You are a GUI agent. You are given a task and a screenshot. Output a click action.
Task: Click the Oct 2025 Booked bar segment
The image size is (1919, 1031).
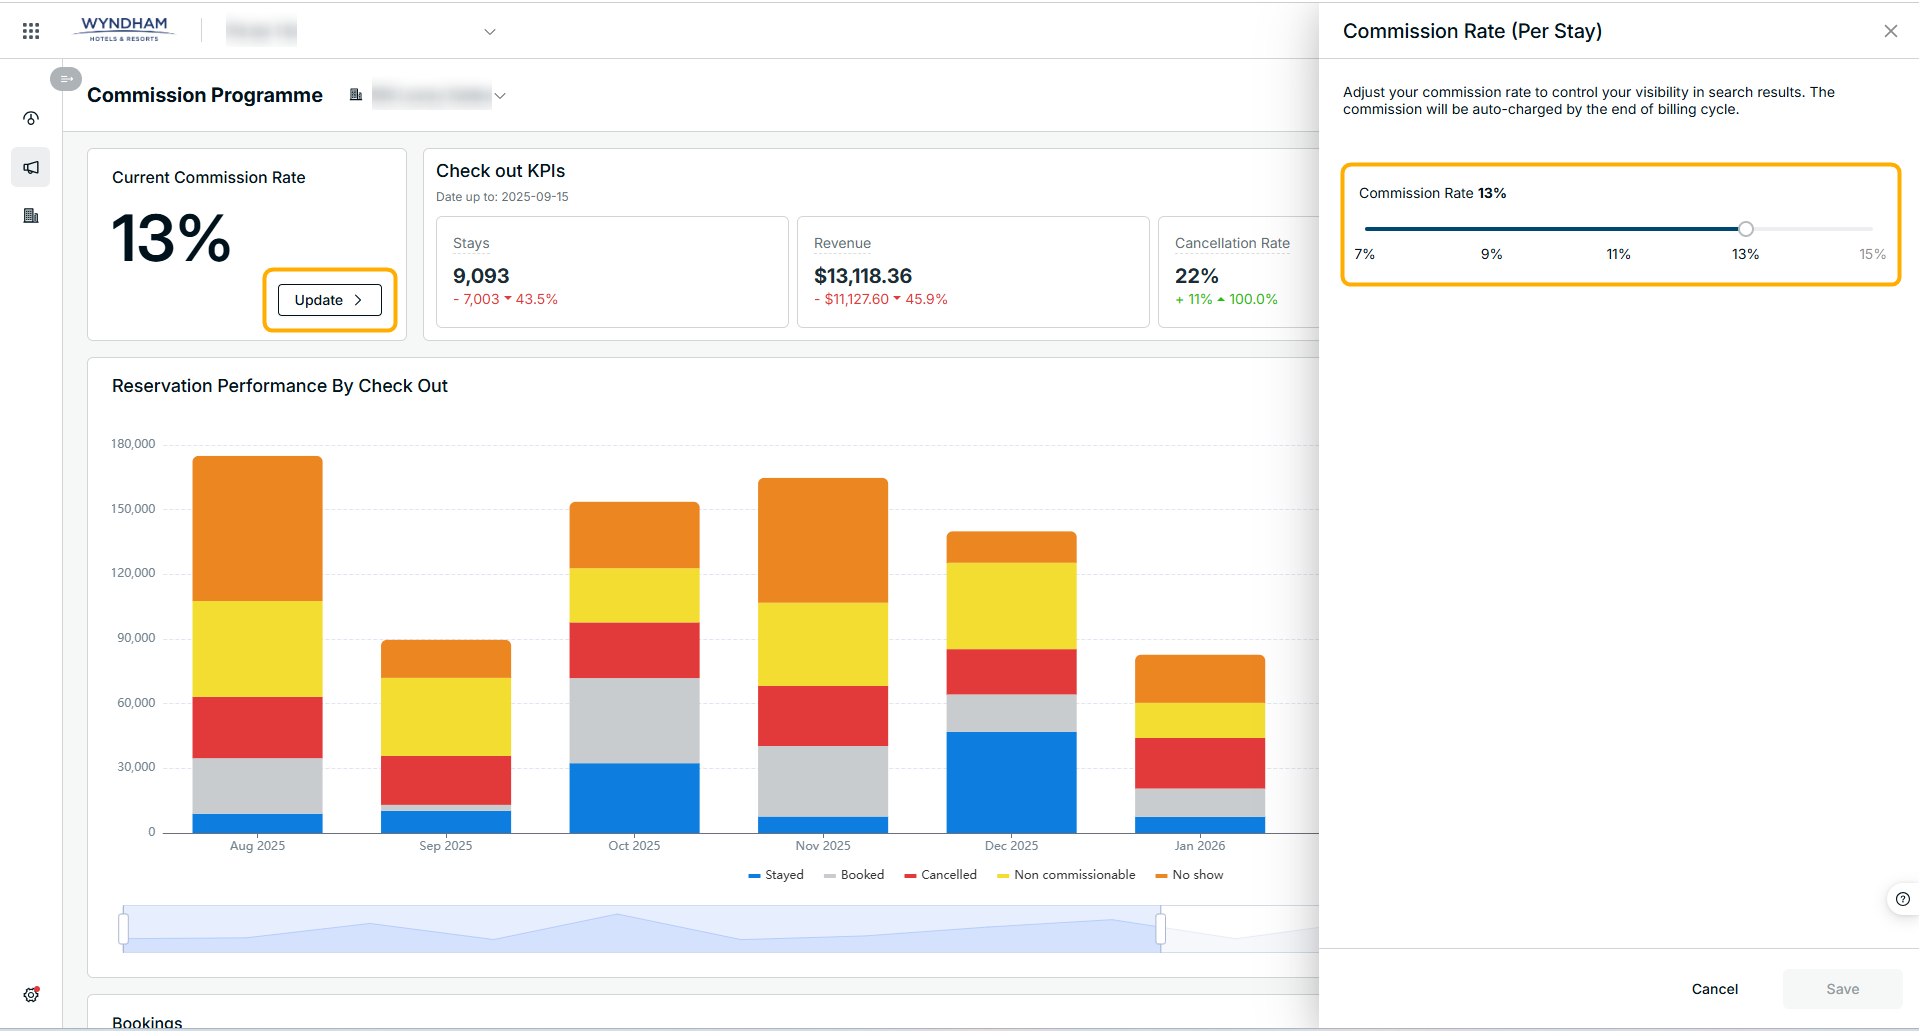pos(634,721)
